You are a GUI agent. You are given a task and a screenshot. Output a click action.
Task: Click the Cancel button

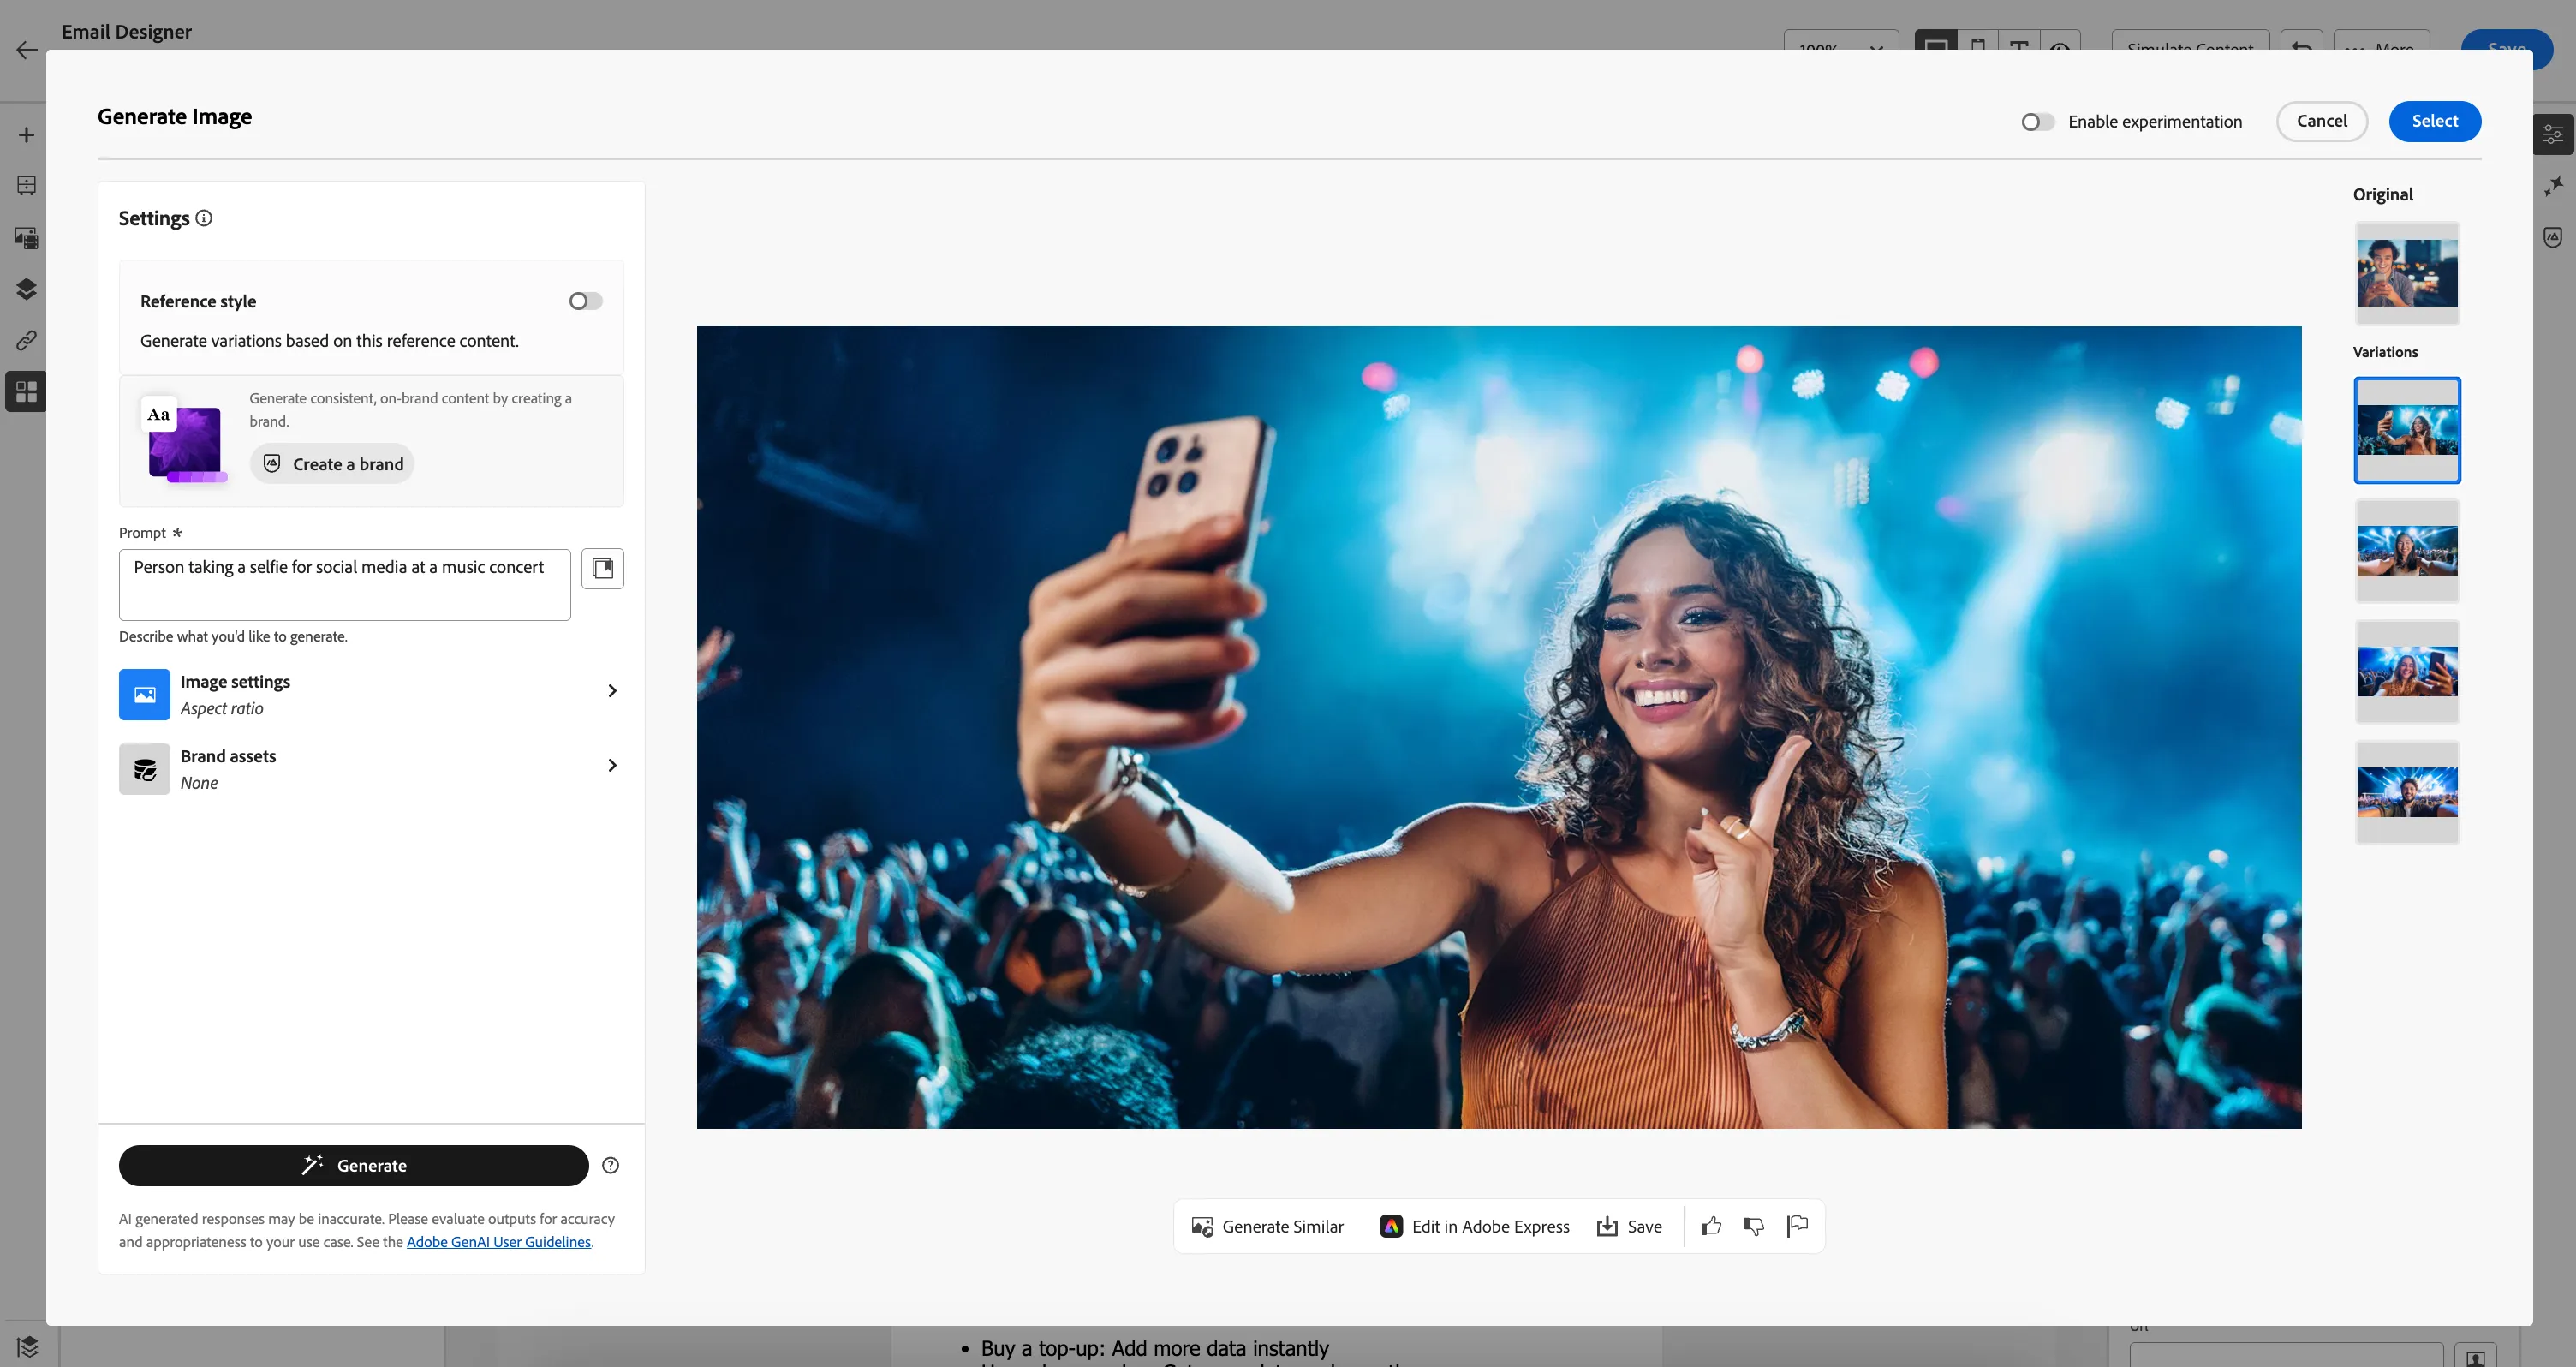point(2321,121)
